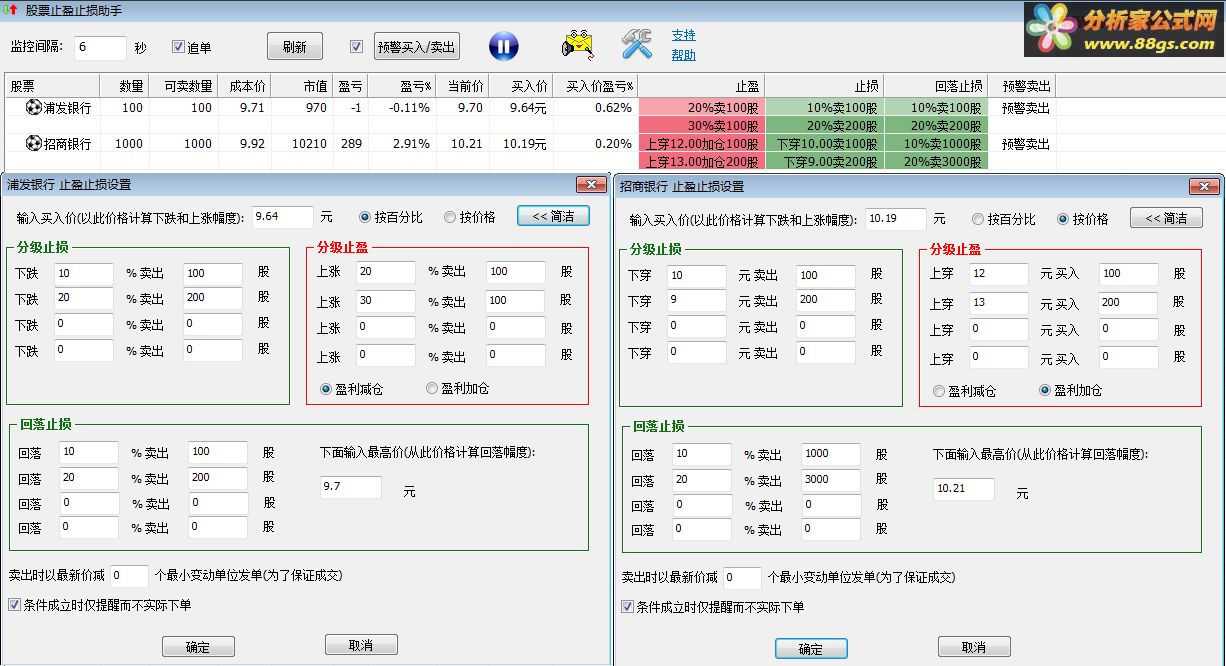1226x666 pixels.
Task: Toggle the 追单 checkbox
Action: 179,47
